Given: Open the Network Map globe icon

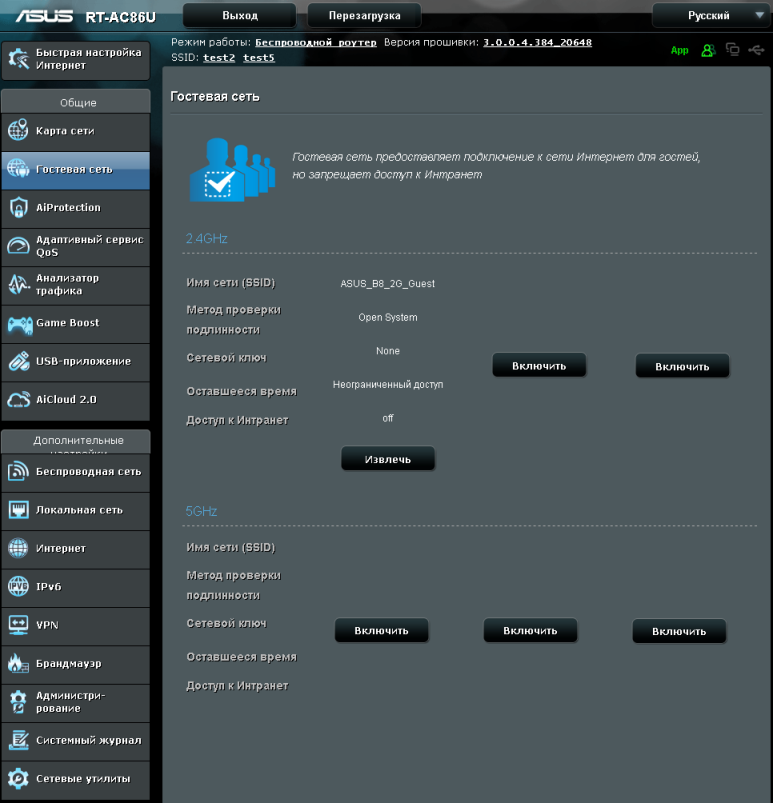Looking at the screenshot, I should (18, 130).
